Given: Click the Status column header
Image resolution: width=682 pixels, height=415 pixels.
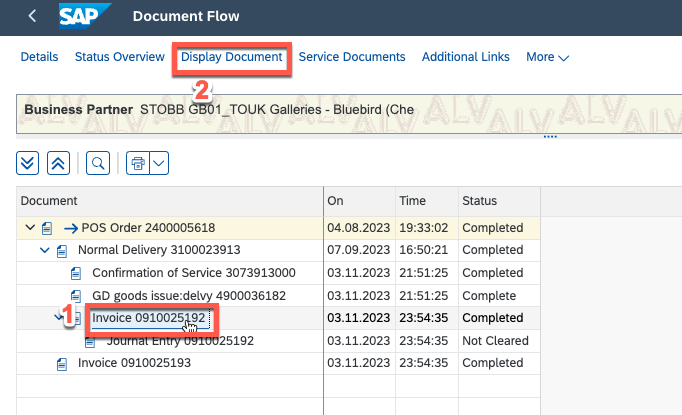Looking at the screenshot, I should 479,201.
